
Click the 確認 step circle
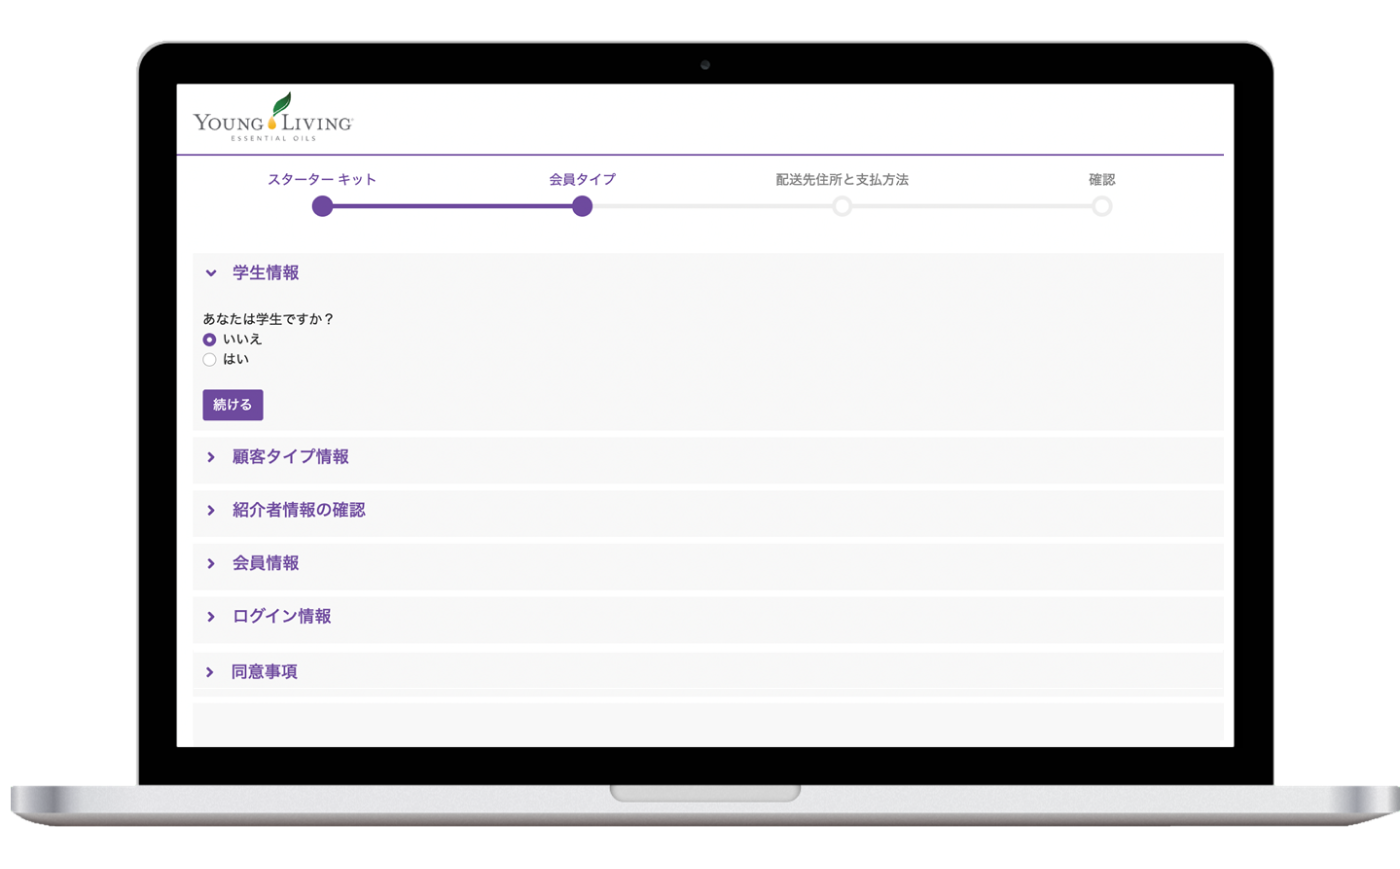pos(1101,206)
